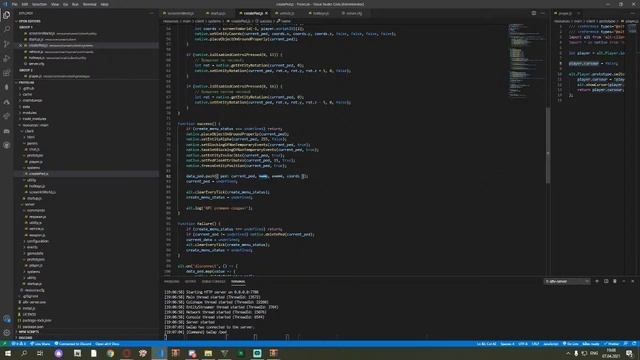Click Go Live in status bar

[x=571, y=344]
